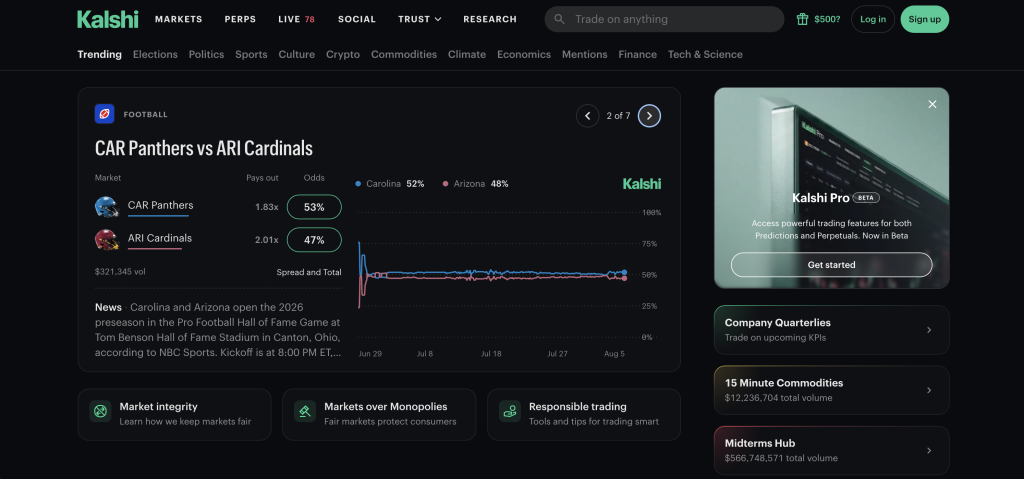Open the Market integrity card
This screenshot has height=479, width=1024.
click(174, 414)
